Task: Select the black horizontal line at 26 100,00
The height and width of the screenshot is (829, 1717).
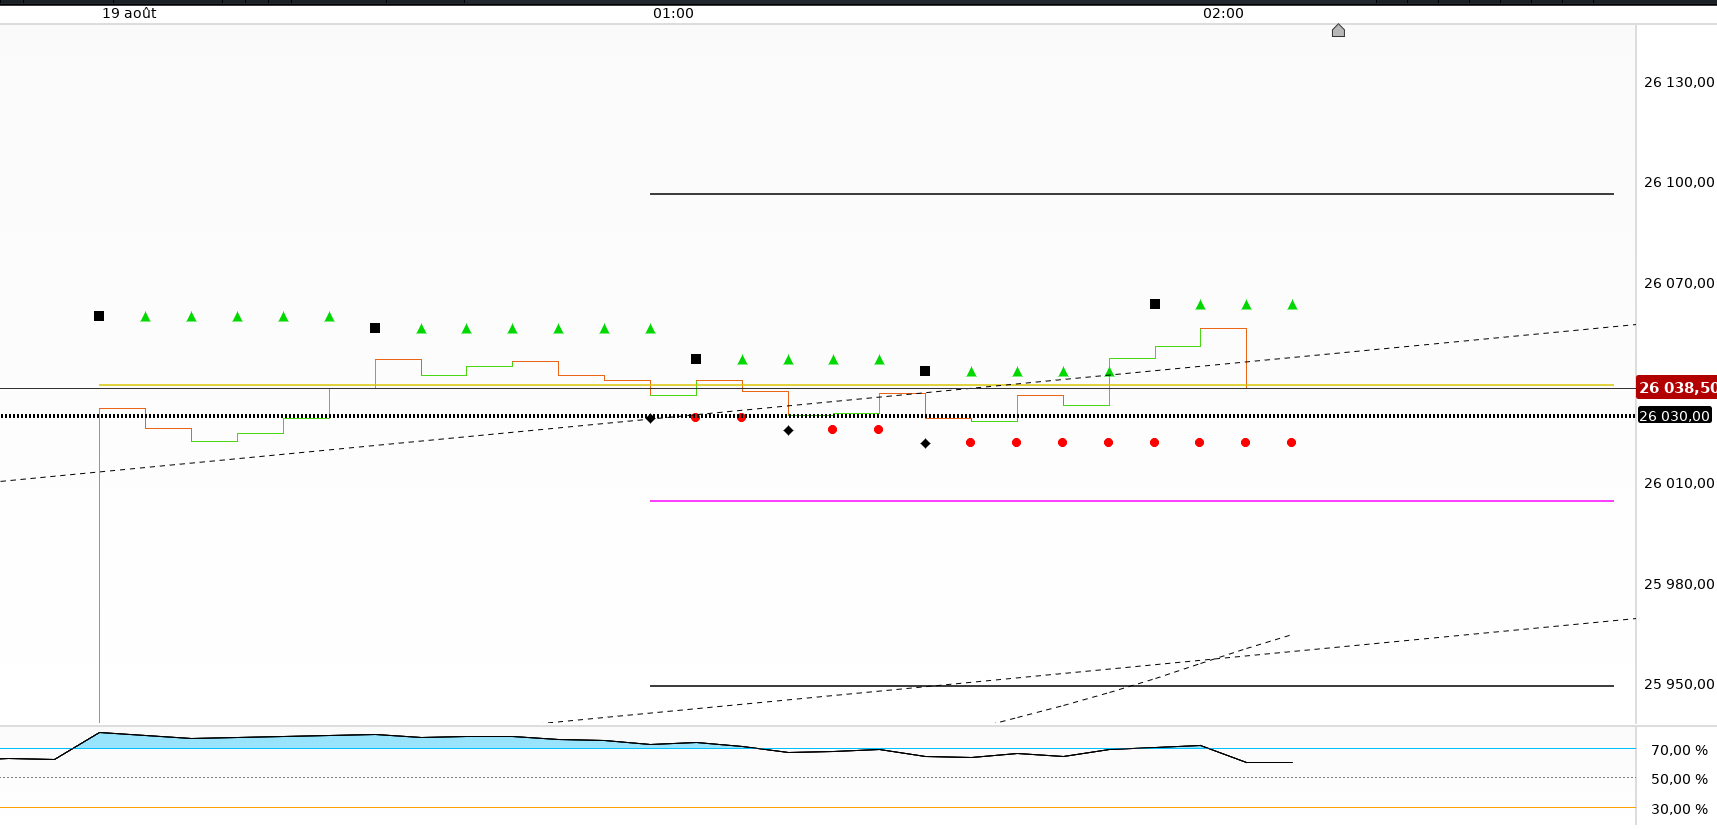Action: click(x=1132, y=193)
